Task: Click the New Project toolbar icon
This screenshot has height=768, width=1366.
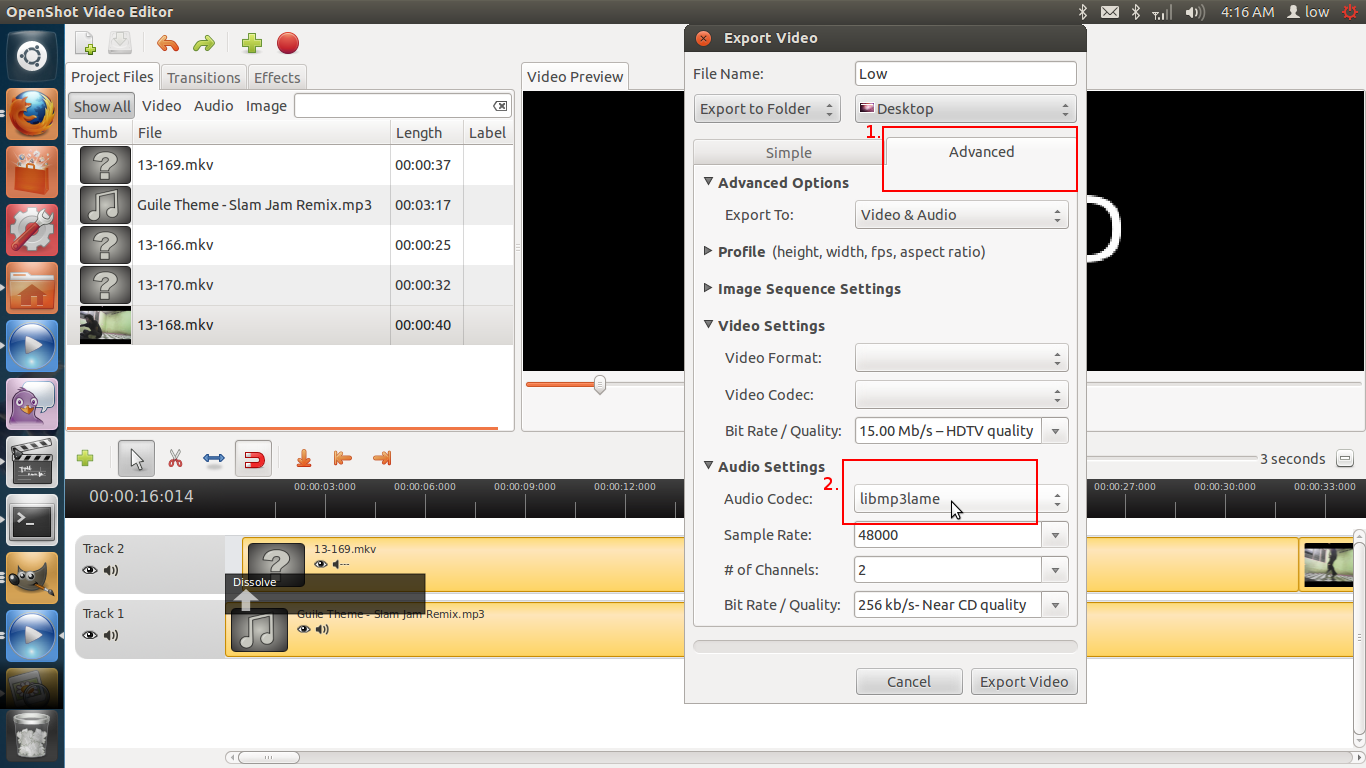Action: pos(85,43)
